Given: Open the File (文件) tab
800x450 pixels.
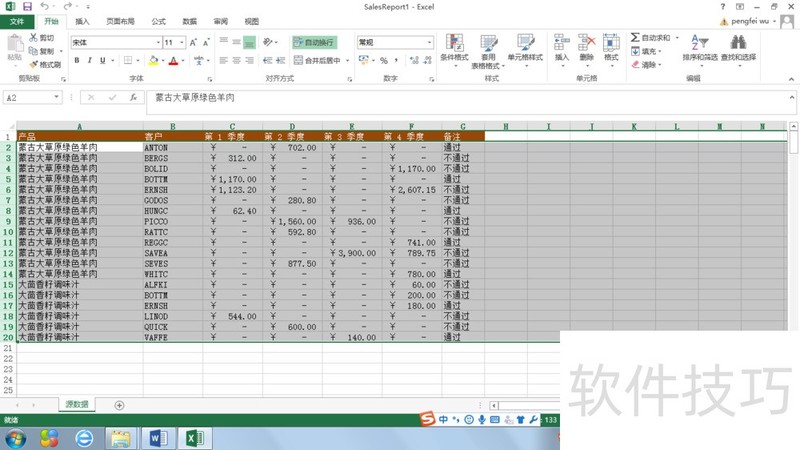Looking at the screenshot, I should click(x=17, y=21).
